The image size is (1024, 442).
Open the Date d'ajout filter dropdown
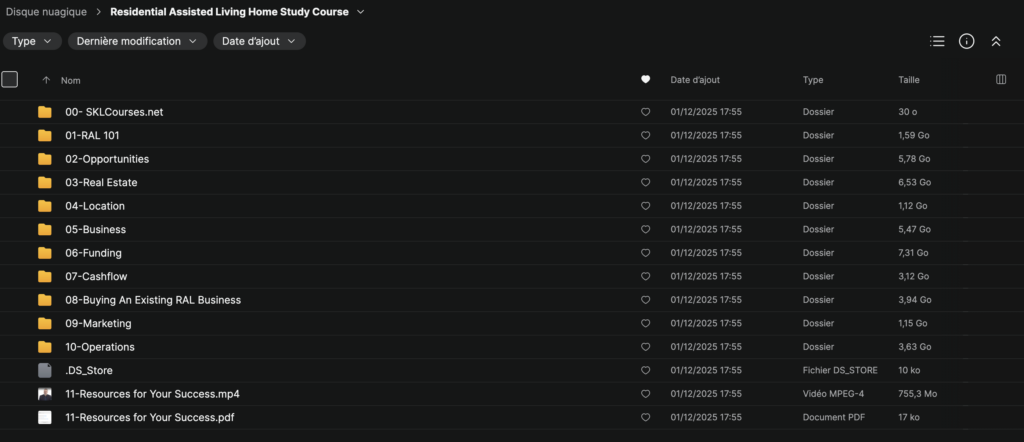point(259,41)
